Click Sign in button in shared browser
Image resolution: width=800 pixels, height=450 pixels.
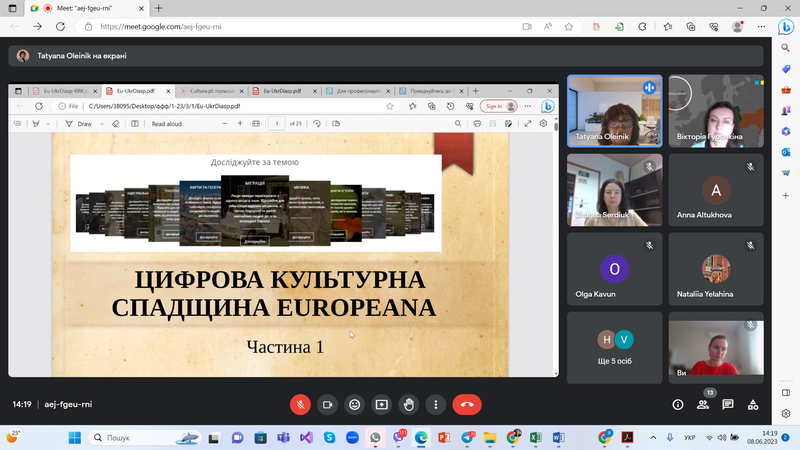point(498,106)
